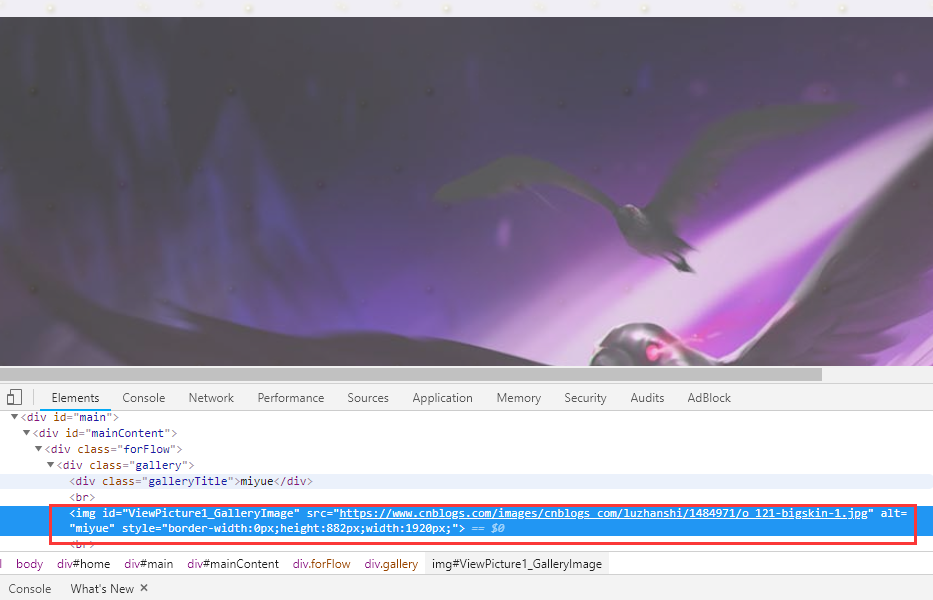Toggle the device toolbar icon
Viewport: 933px width, 600px height.
pos(14,398)
